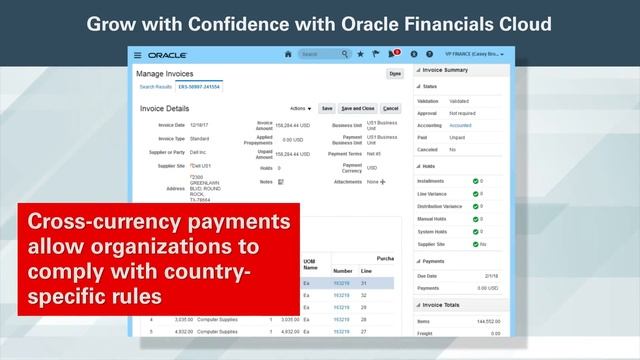Collapse the Payments section
The image size is (640, 360).
click(418, 261)
